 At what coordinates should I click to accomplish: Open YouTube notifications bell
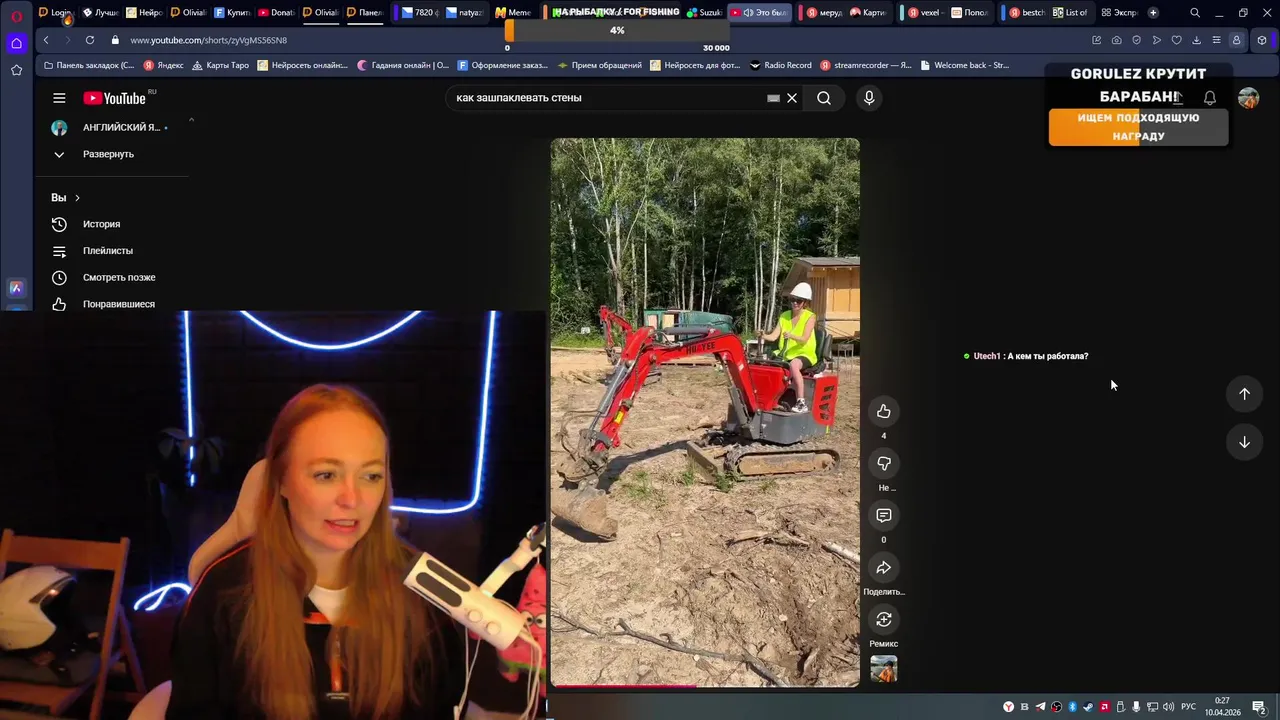click(x=1210, y=98)
